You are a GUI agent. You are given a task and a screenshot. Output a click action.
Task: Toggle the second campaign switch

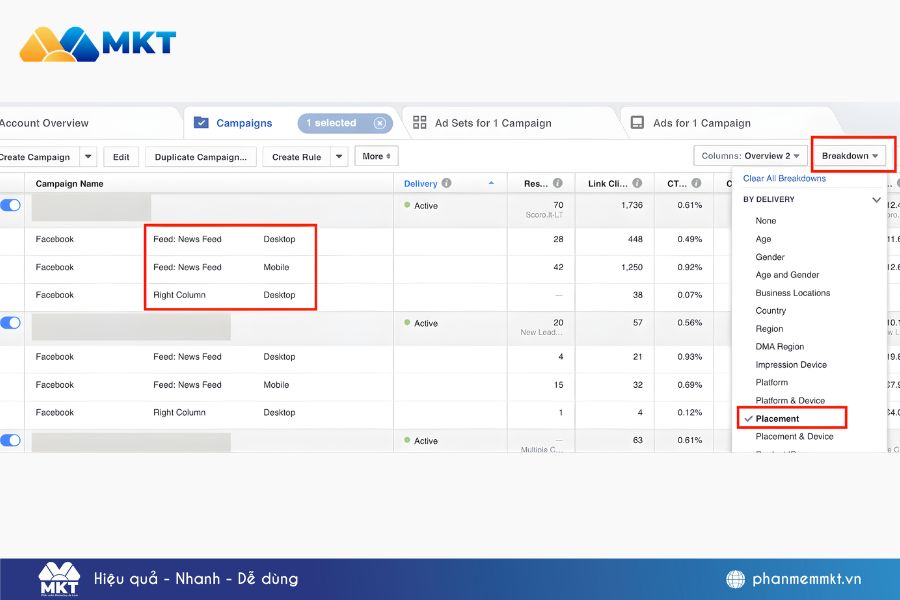pyautogui.click(x=11, y=323)
